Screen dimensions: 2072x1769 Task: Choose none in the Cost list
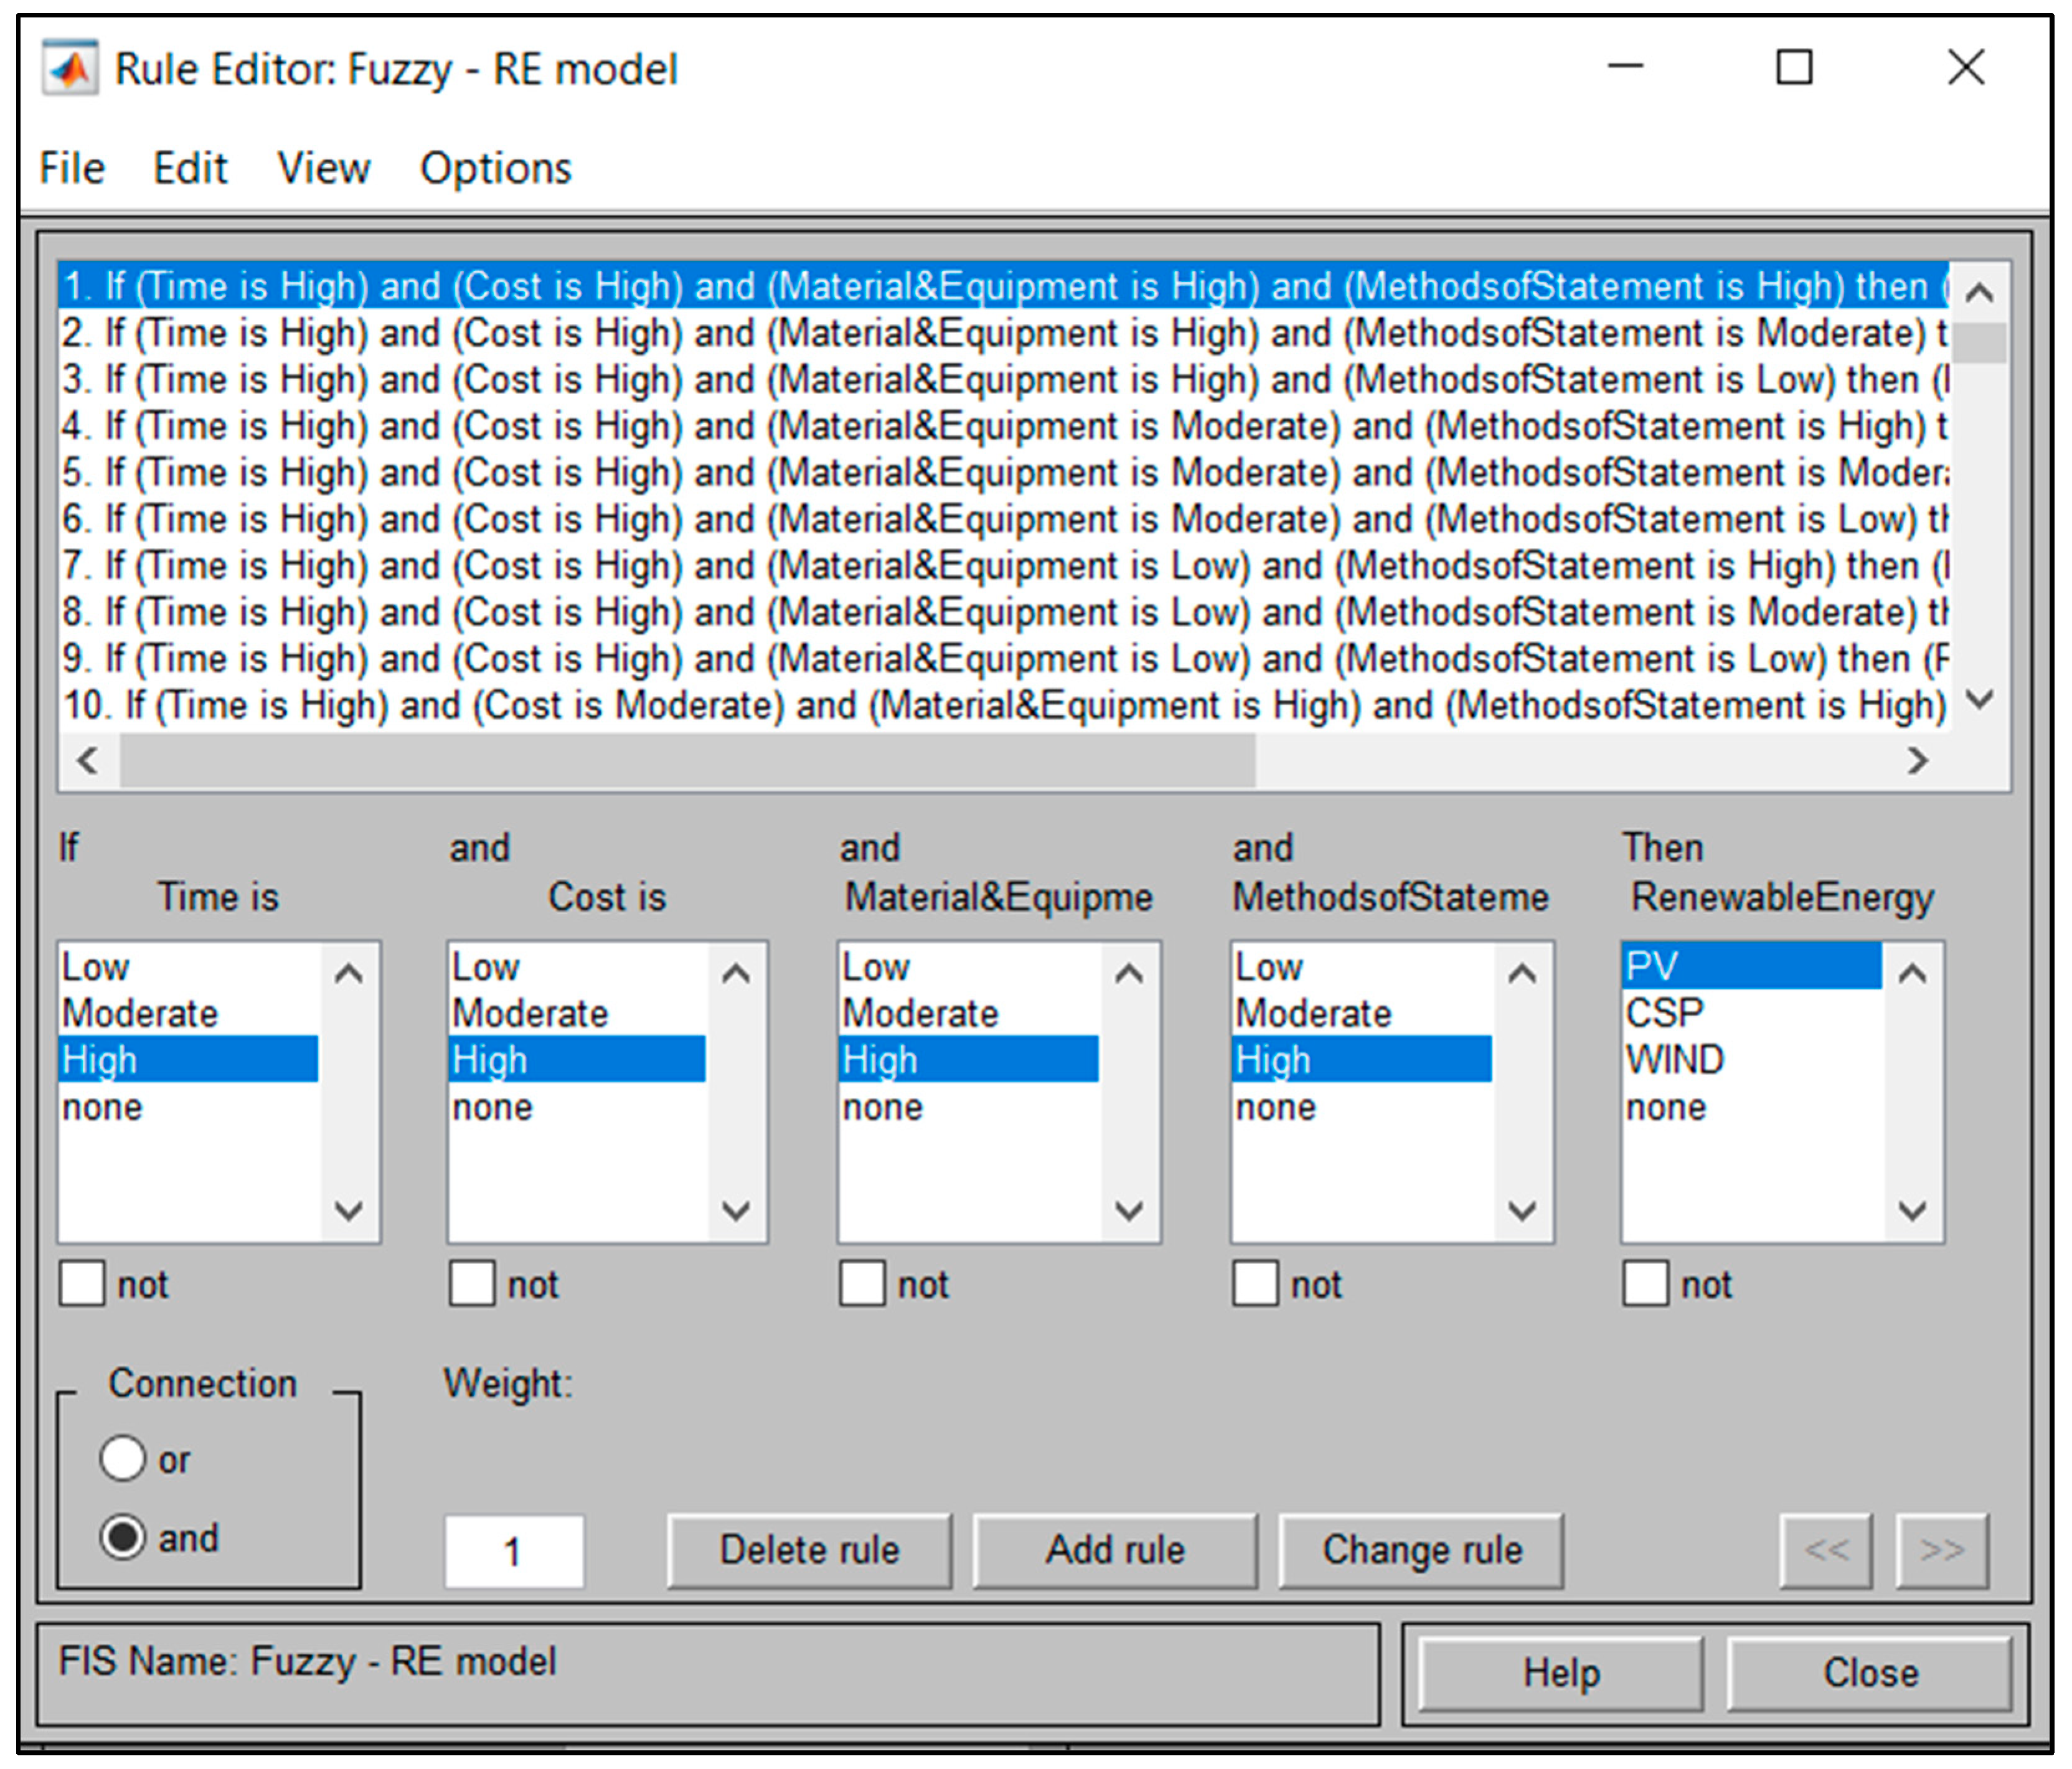click(x=578, y=1107)
